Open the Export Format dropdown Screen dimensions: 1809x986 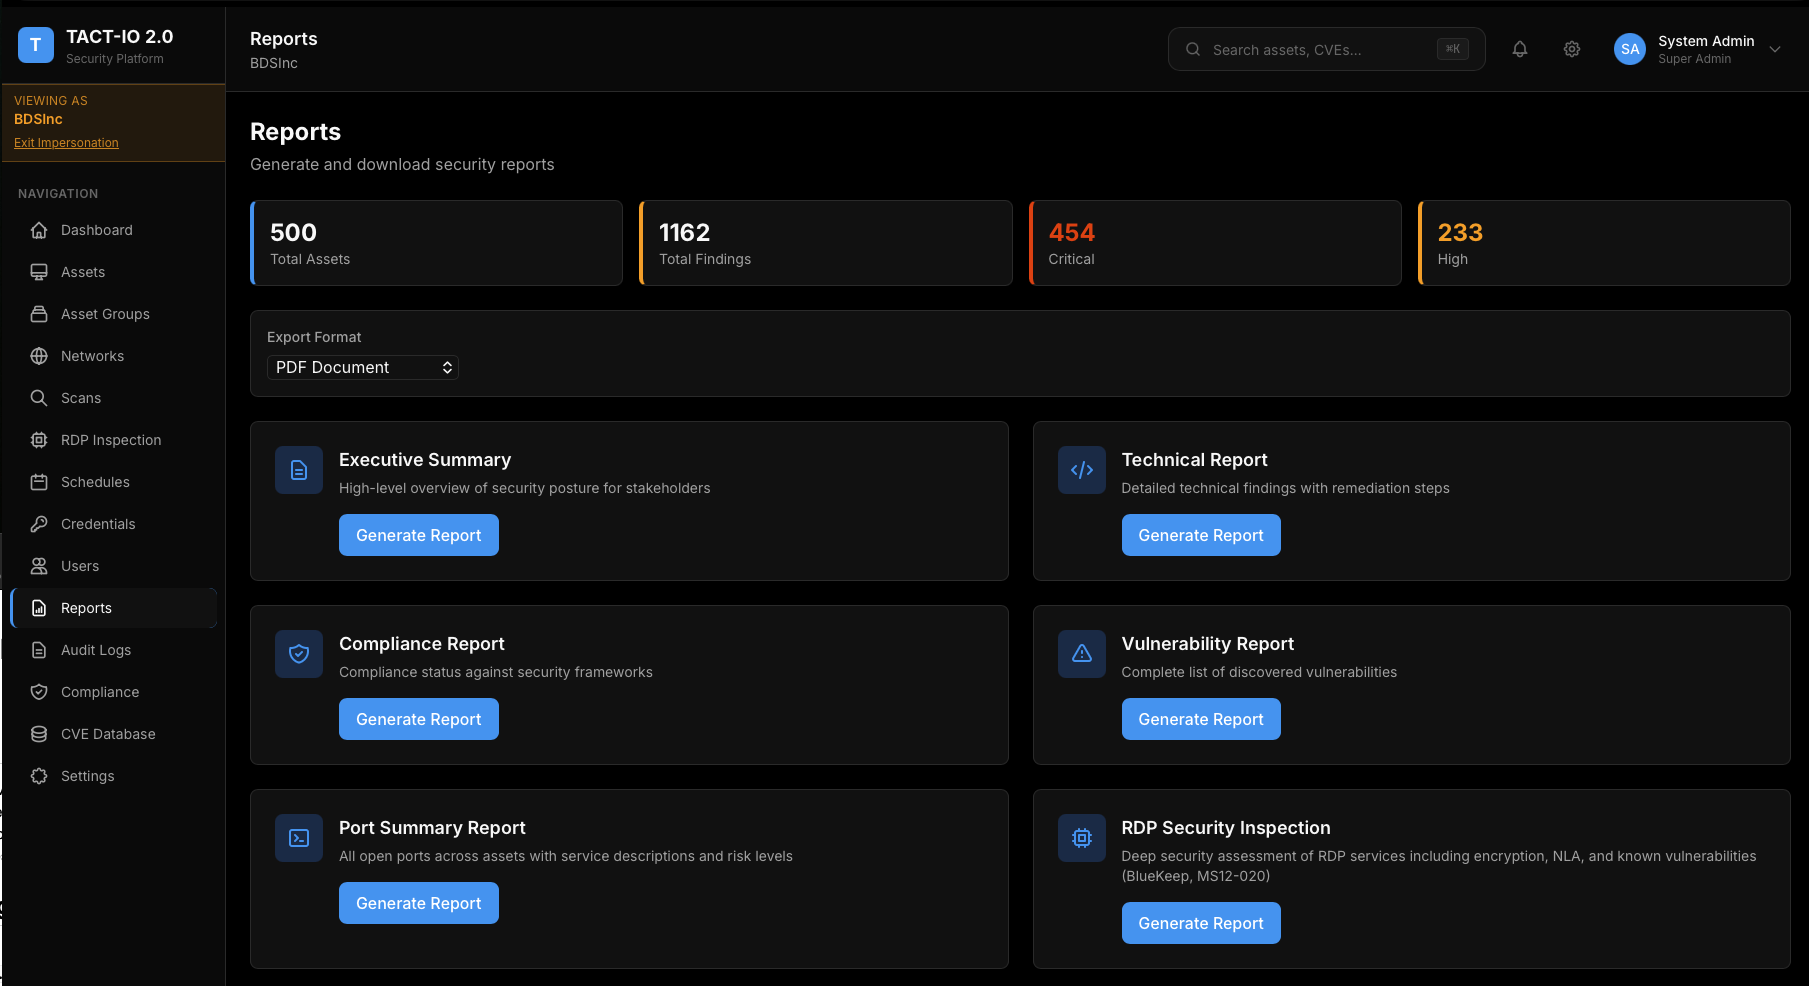(x=362, y=367)
